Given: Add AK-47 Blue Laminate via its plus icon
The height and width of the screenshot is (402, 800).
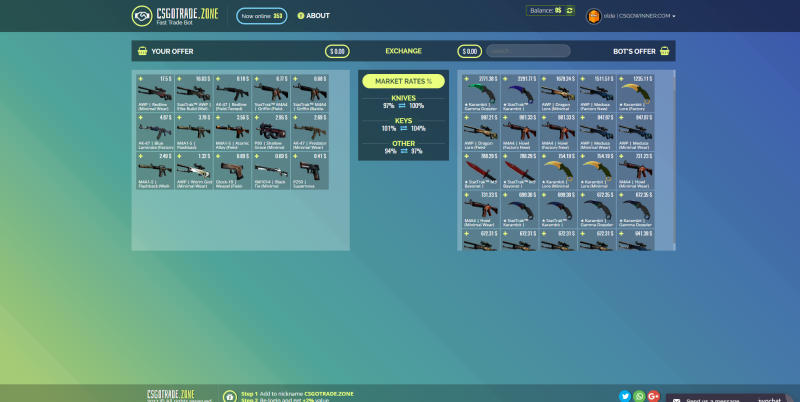Looking at the screenshot, I should [x=140, y=118].
